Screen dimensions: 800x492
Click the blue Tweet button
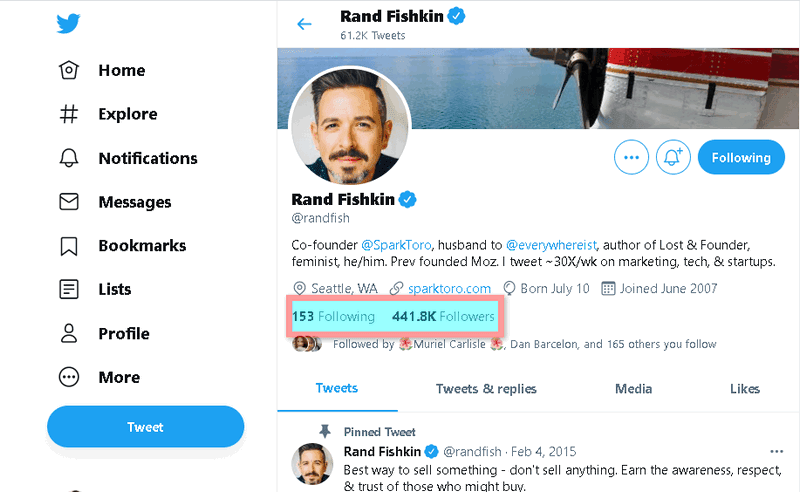tap(145, 427)
